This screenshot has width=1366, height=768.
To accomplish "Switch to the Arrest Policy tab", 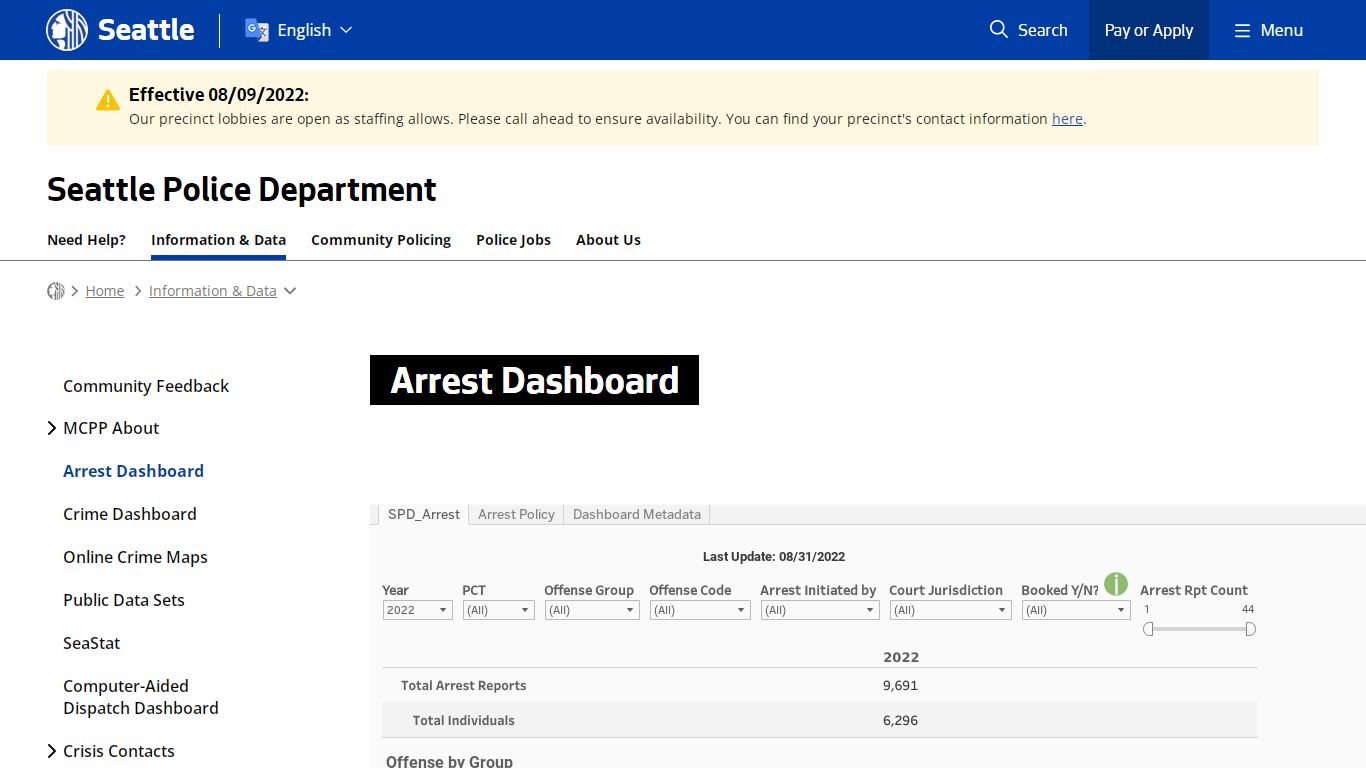I will [x=516, y=514].
